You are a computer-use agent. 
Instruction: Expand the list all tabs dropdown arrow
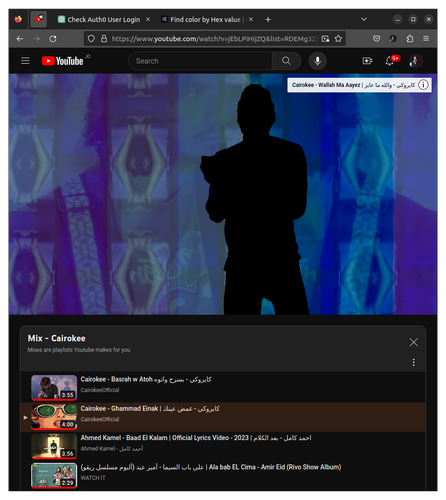(x=364, y=19)
